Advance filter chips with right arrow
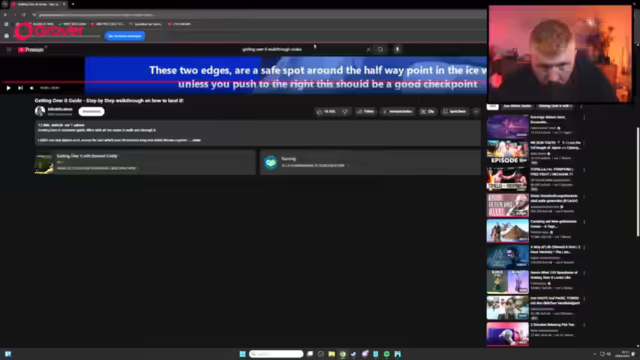Screen dimensions: 640x360 pos(581,106)
